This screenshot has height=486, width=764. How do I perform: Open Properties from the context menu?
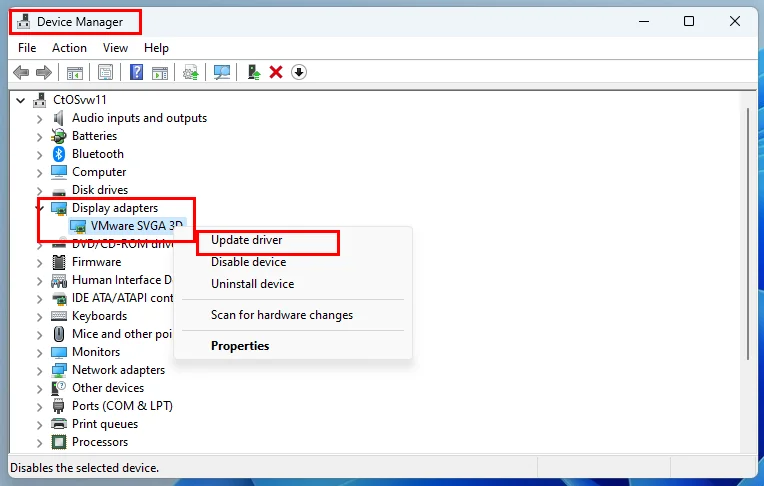(240, 346)
